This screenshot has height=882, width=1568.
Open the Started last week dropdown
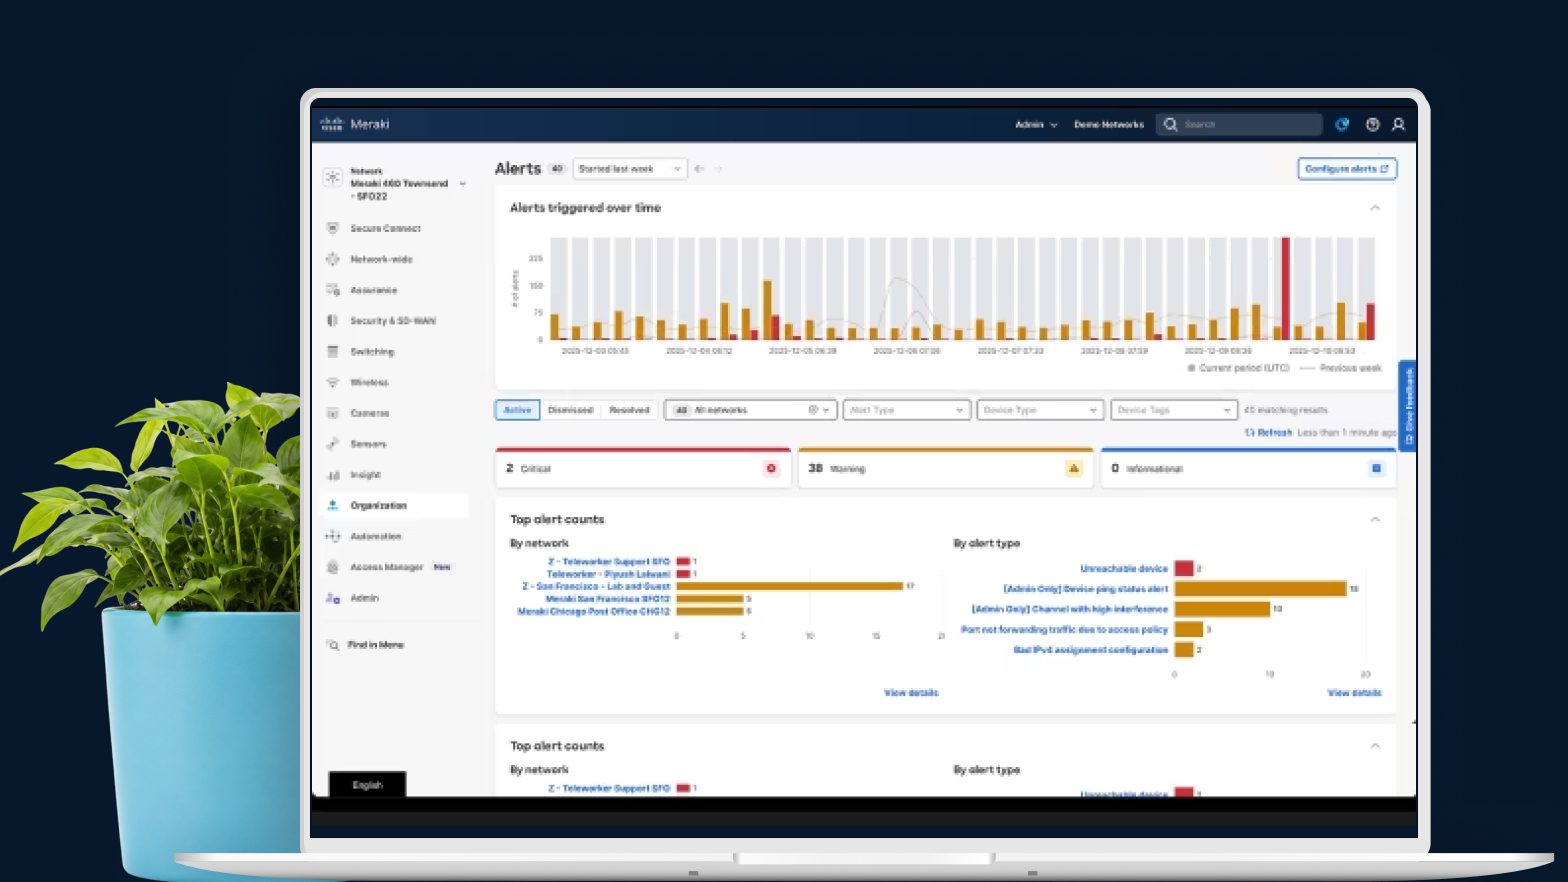tap(630, 169)
